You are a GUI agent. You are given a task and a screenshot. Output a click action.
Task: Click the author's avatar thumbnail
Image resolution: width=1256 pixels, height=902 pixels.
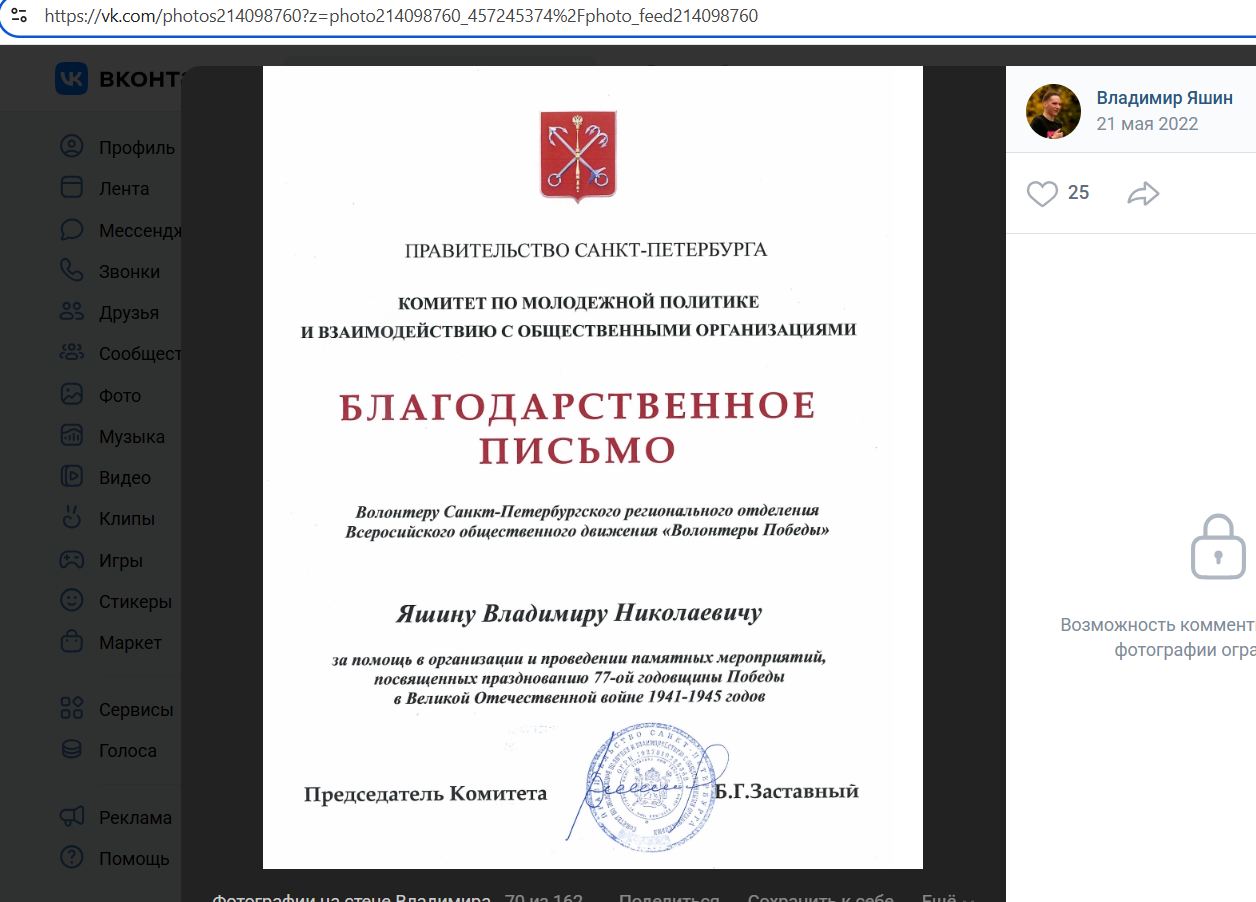point(1053,111)
